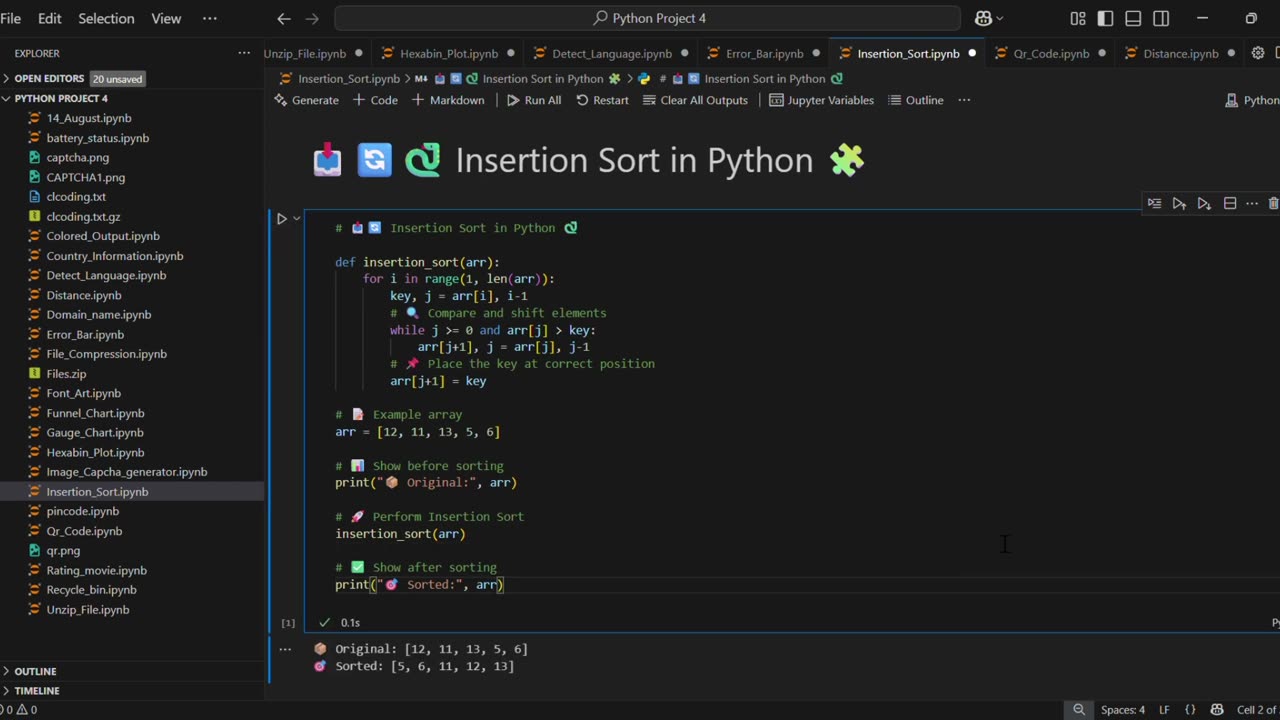Open pincode.ipynb file
Screen dimensions: 1280x720
click(82, 511)
